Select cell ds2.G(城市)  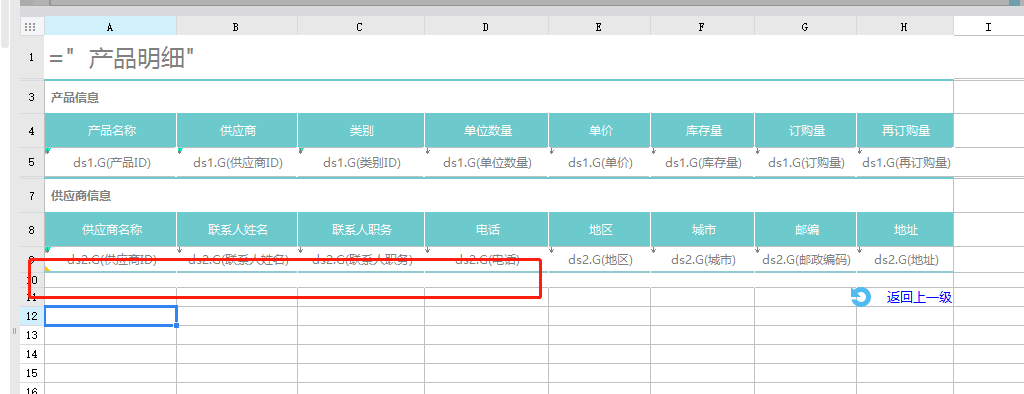coord(703,259)
